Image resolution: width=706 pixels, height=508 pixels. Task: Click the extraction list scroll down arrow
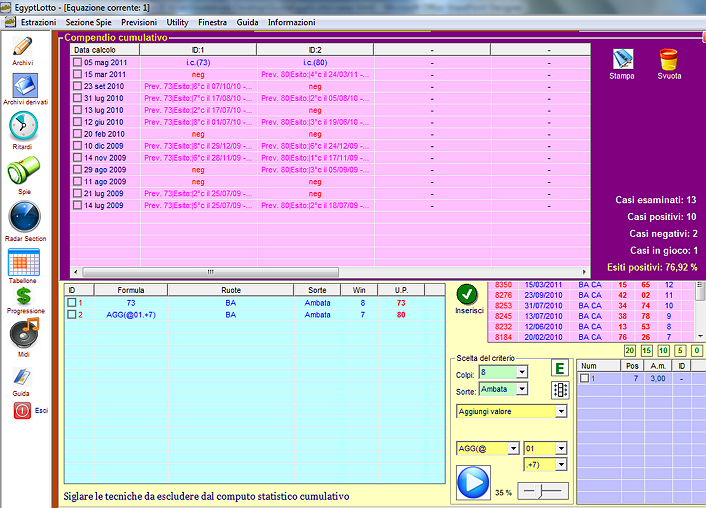click(x=700, y=336)
